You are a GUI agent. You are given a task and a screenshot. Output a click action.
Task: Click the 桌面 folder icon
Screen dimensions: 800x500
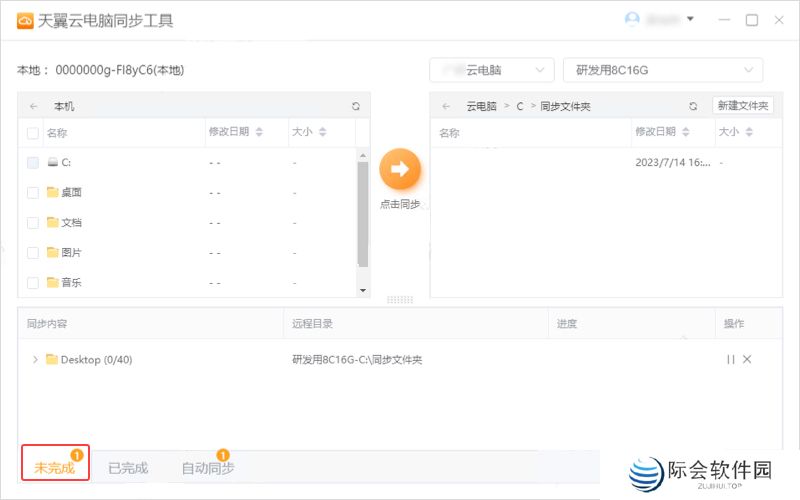point(53,192)
